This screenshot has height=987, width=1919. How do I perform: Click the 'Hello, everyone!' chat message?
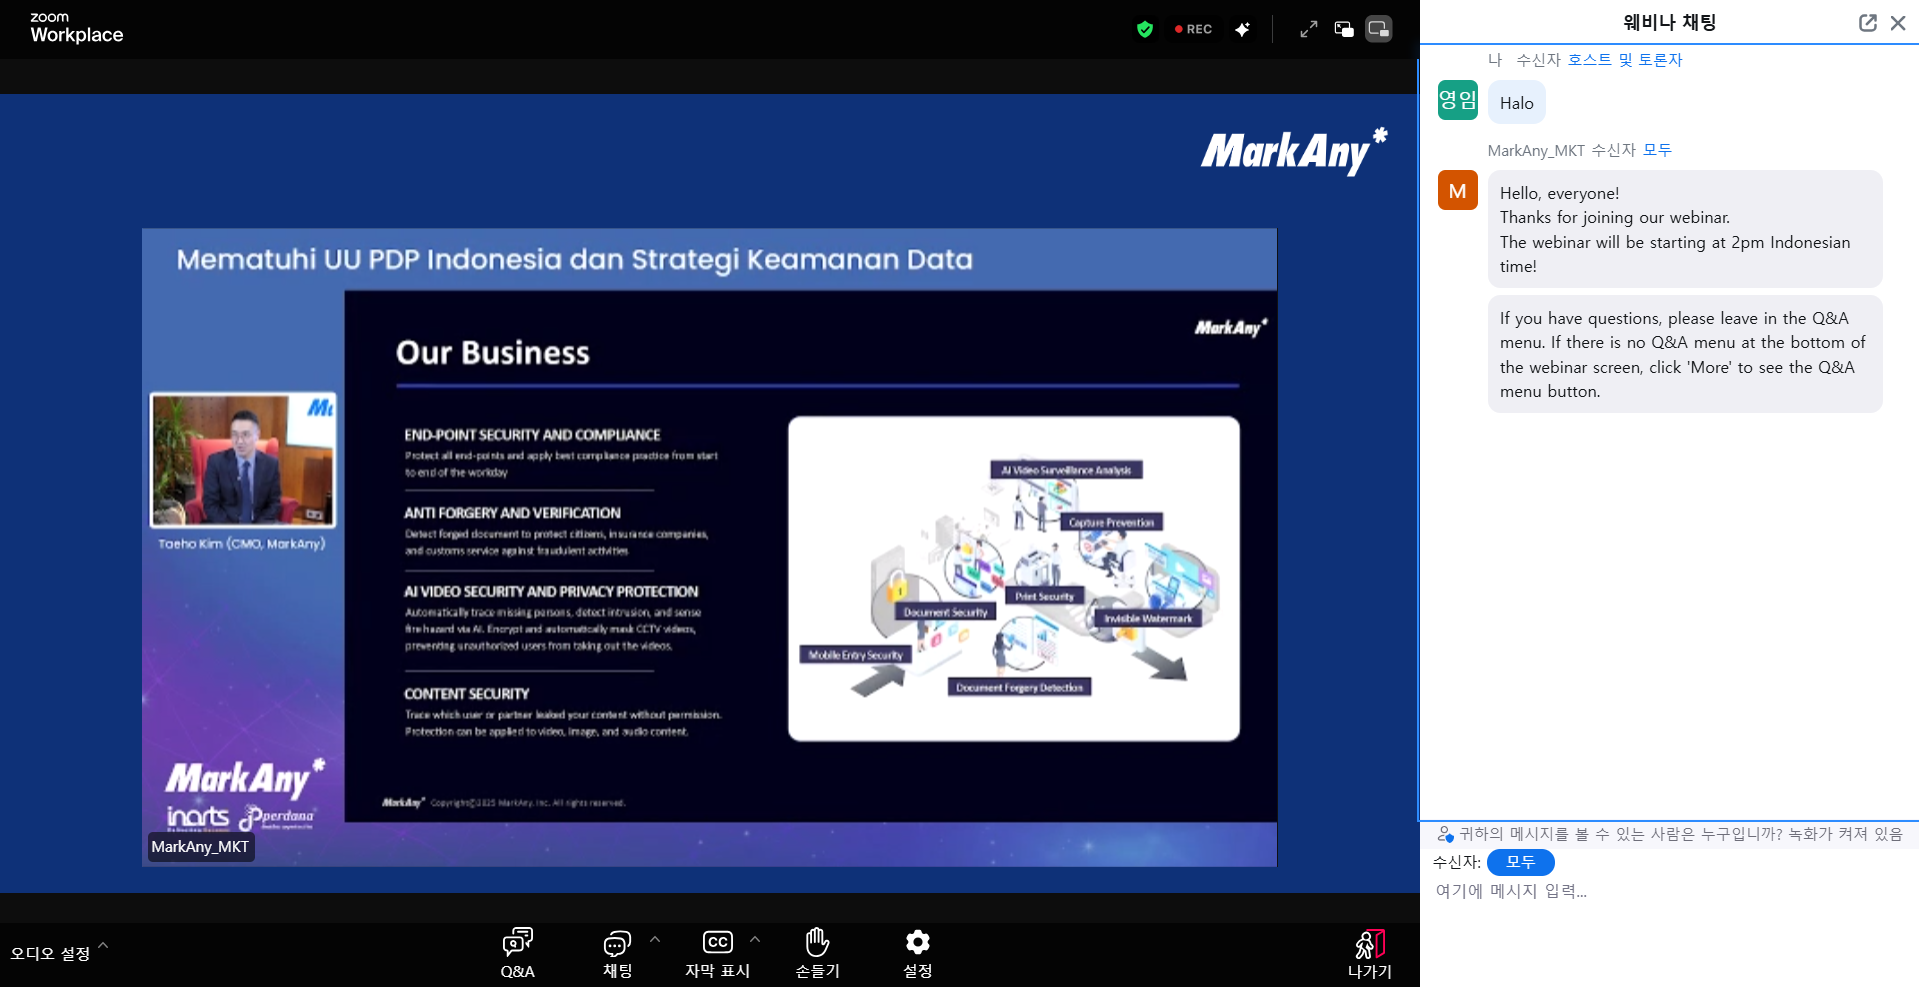pos(1685,229)
